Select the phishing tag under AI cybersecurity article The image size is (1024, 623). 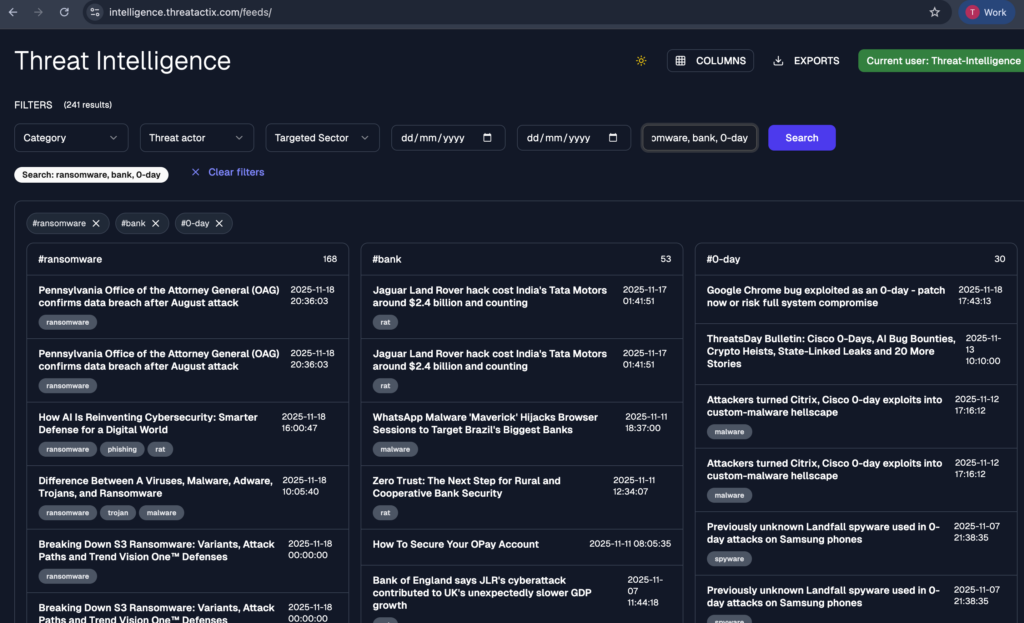click(120, 449)
